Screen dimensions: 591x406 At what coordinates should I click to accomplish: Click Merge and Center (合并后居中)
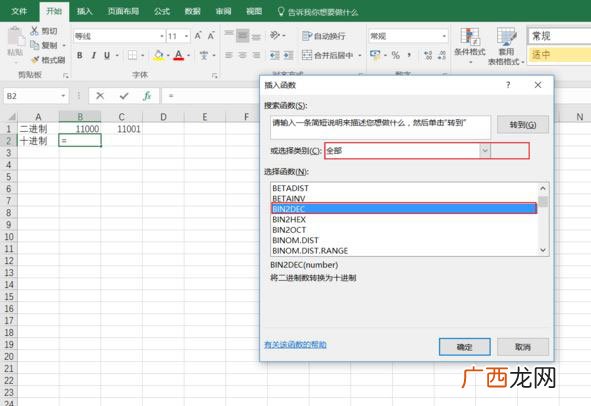327,55
